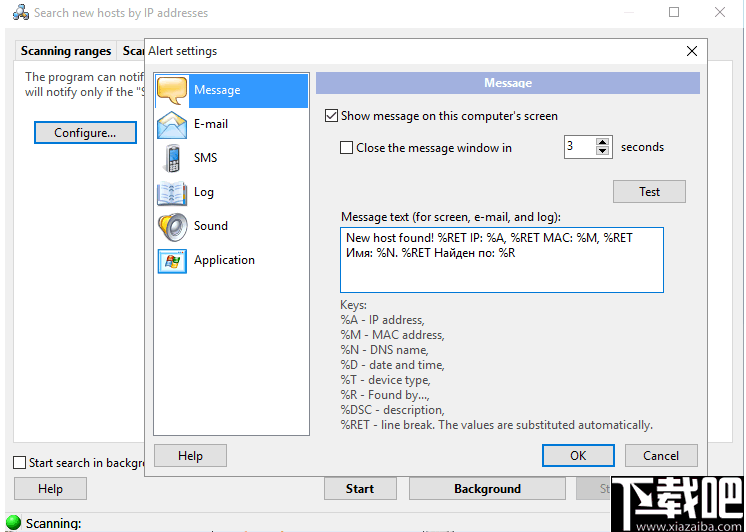Open the E-mail envelope icon
Image resolution: width=746 pixels, height=532 pixels.
[x=172, y=125]
